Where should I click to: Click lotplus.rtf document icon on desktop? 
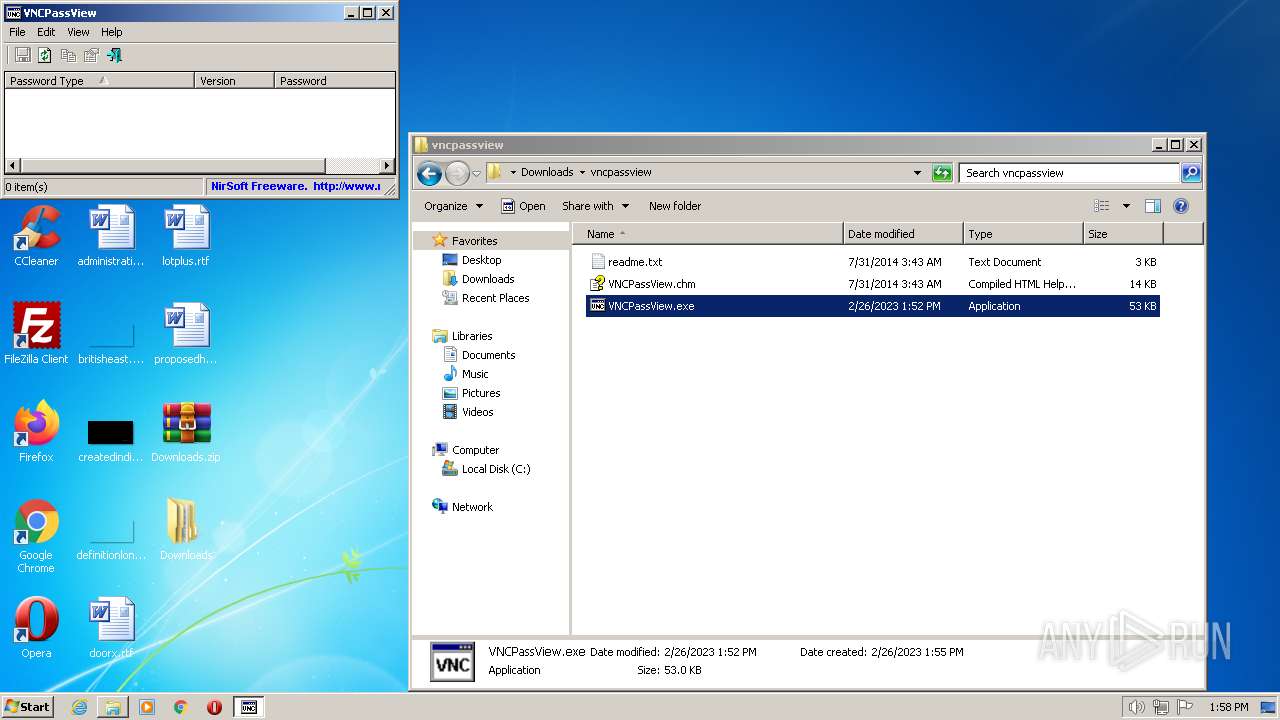pos(186,236)
